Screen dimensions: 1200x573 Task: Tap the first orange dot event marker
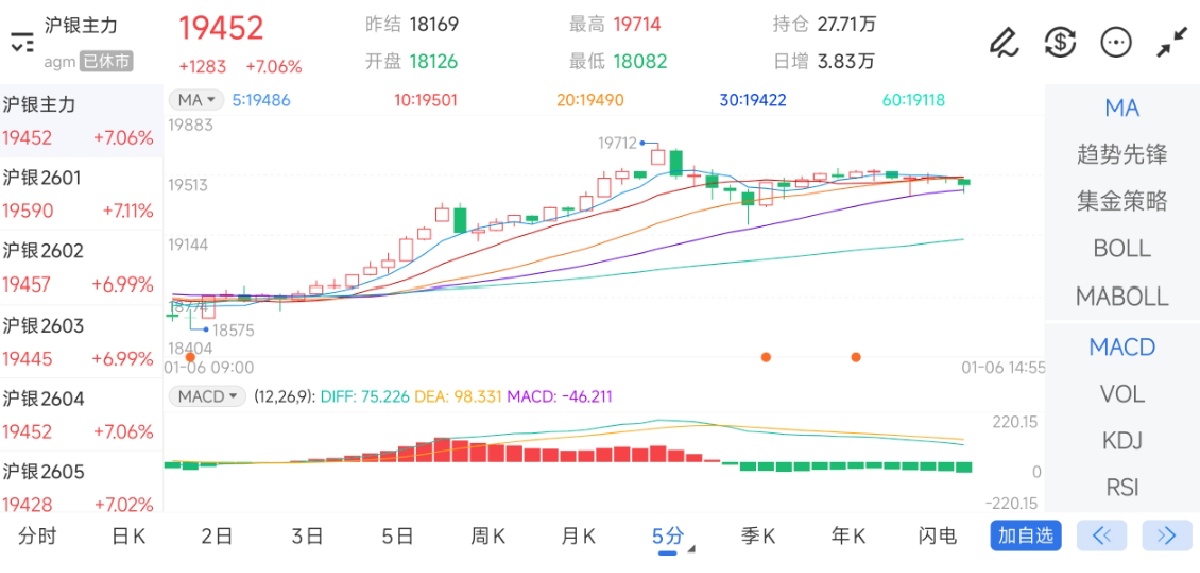pyautogui.click(x=190, y=356)
